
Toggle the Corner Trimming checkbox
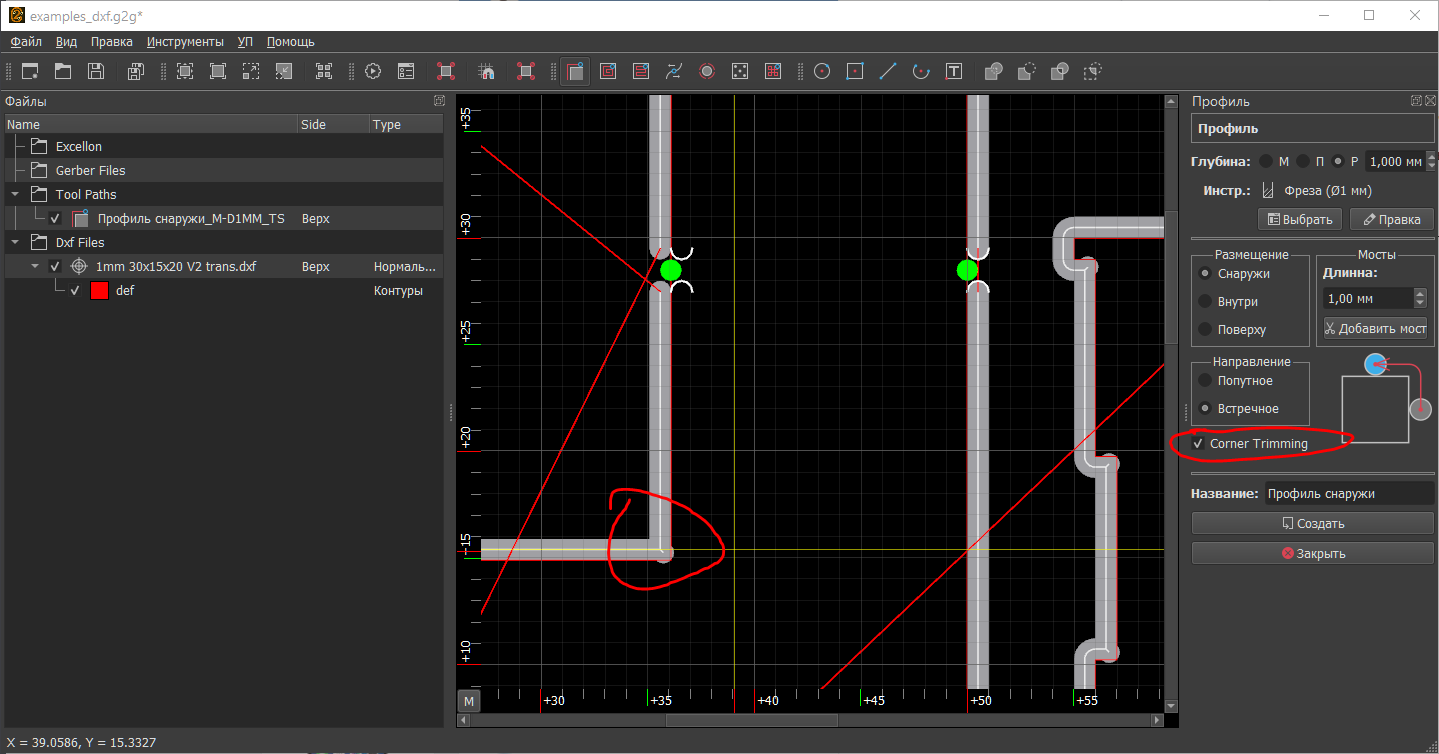click(1198, 443)
